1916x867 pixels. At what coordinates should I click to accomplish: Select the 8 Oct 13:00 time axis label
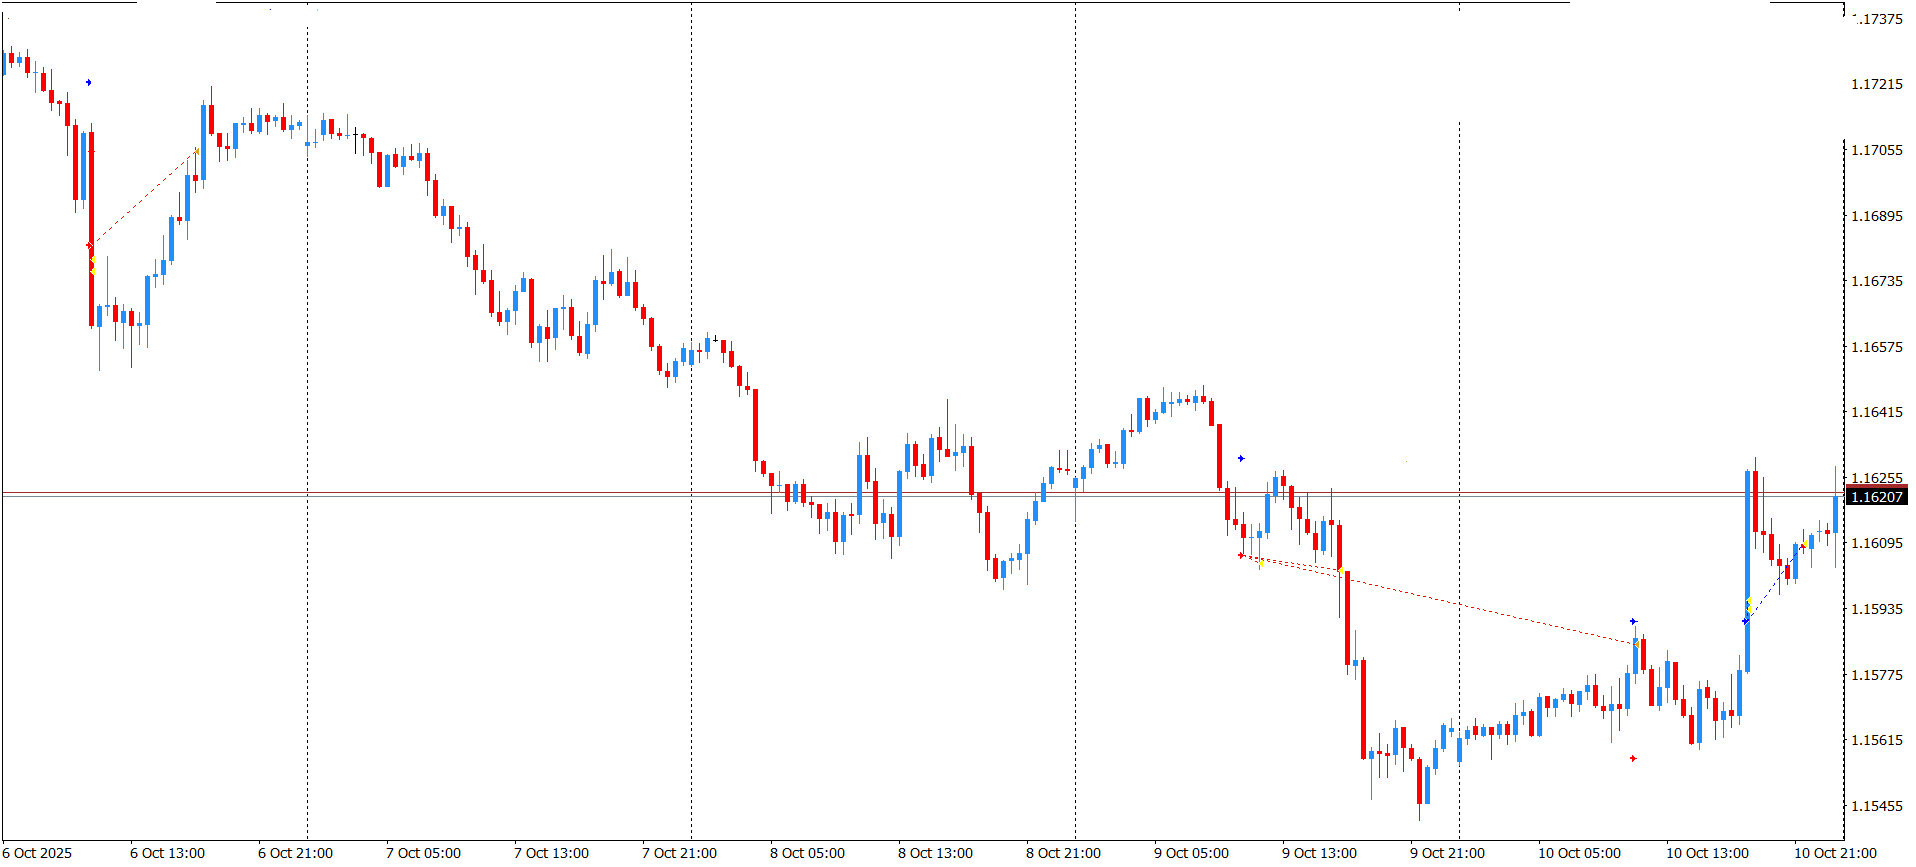(935, 853)
